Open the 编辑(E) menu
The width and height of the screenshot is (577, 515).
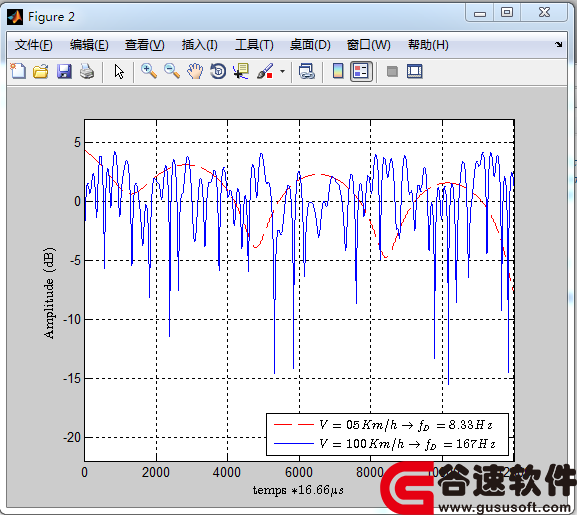(x=89, y=45)
